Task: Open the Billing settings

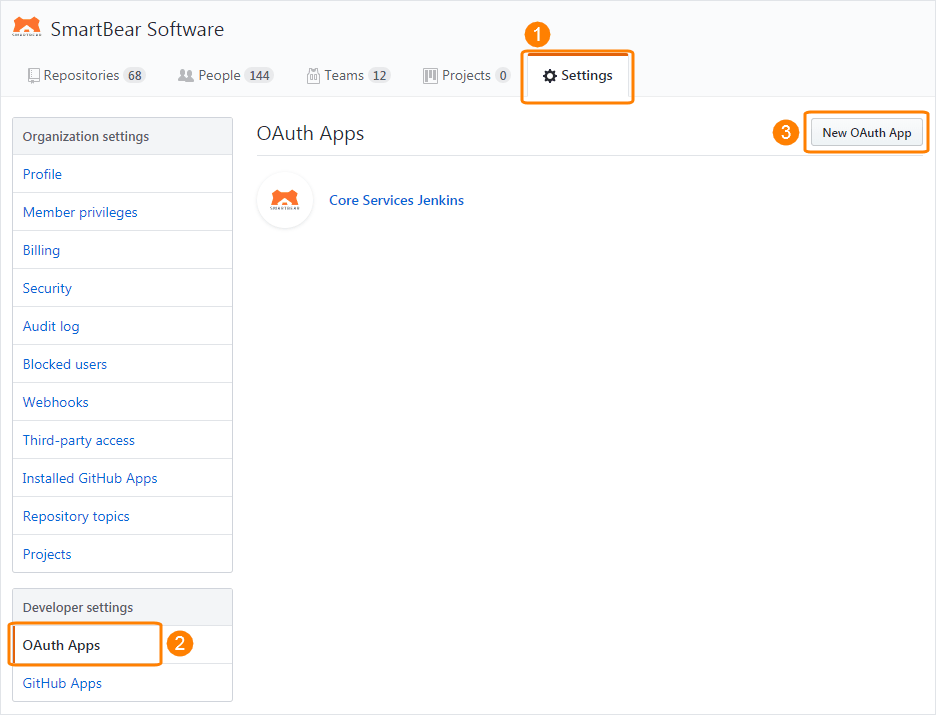Action: point(40,250)
